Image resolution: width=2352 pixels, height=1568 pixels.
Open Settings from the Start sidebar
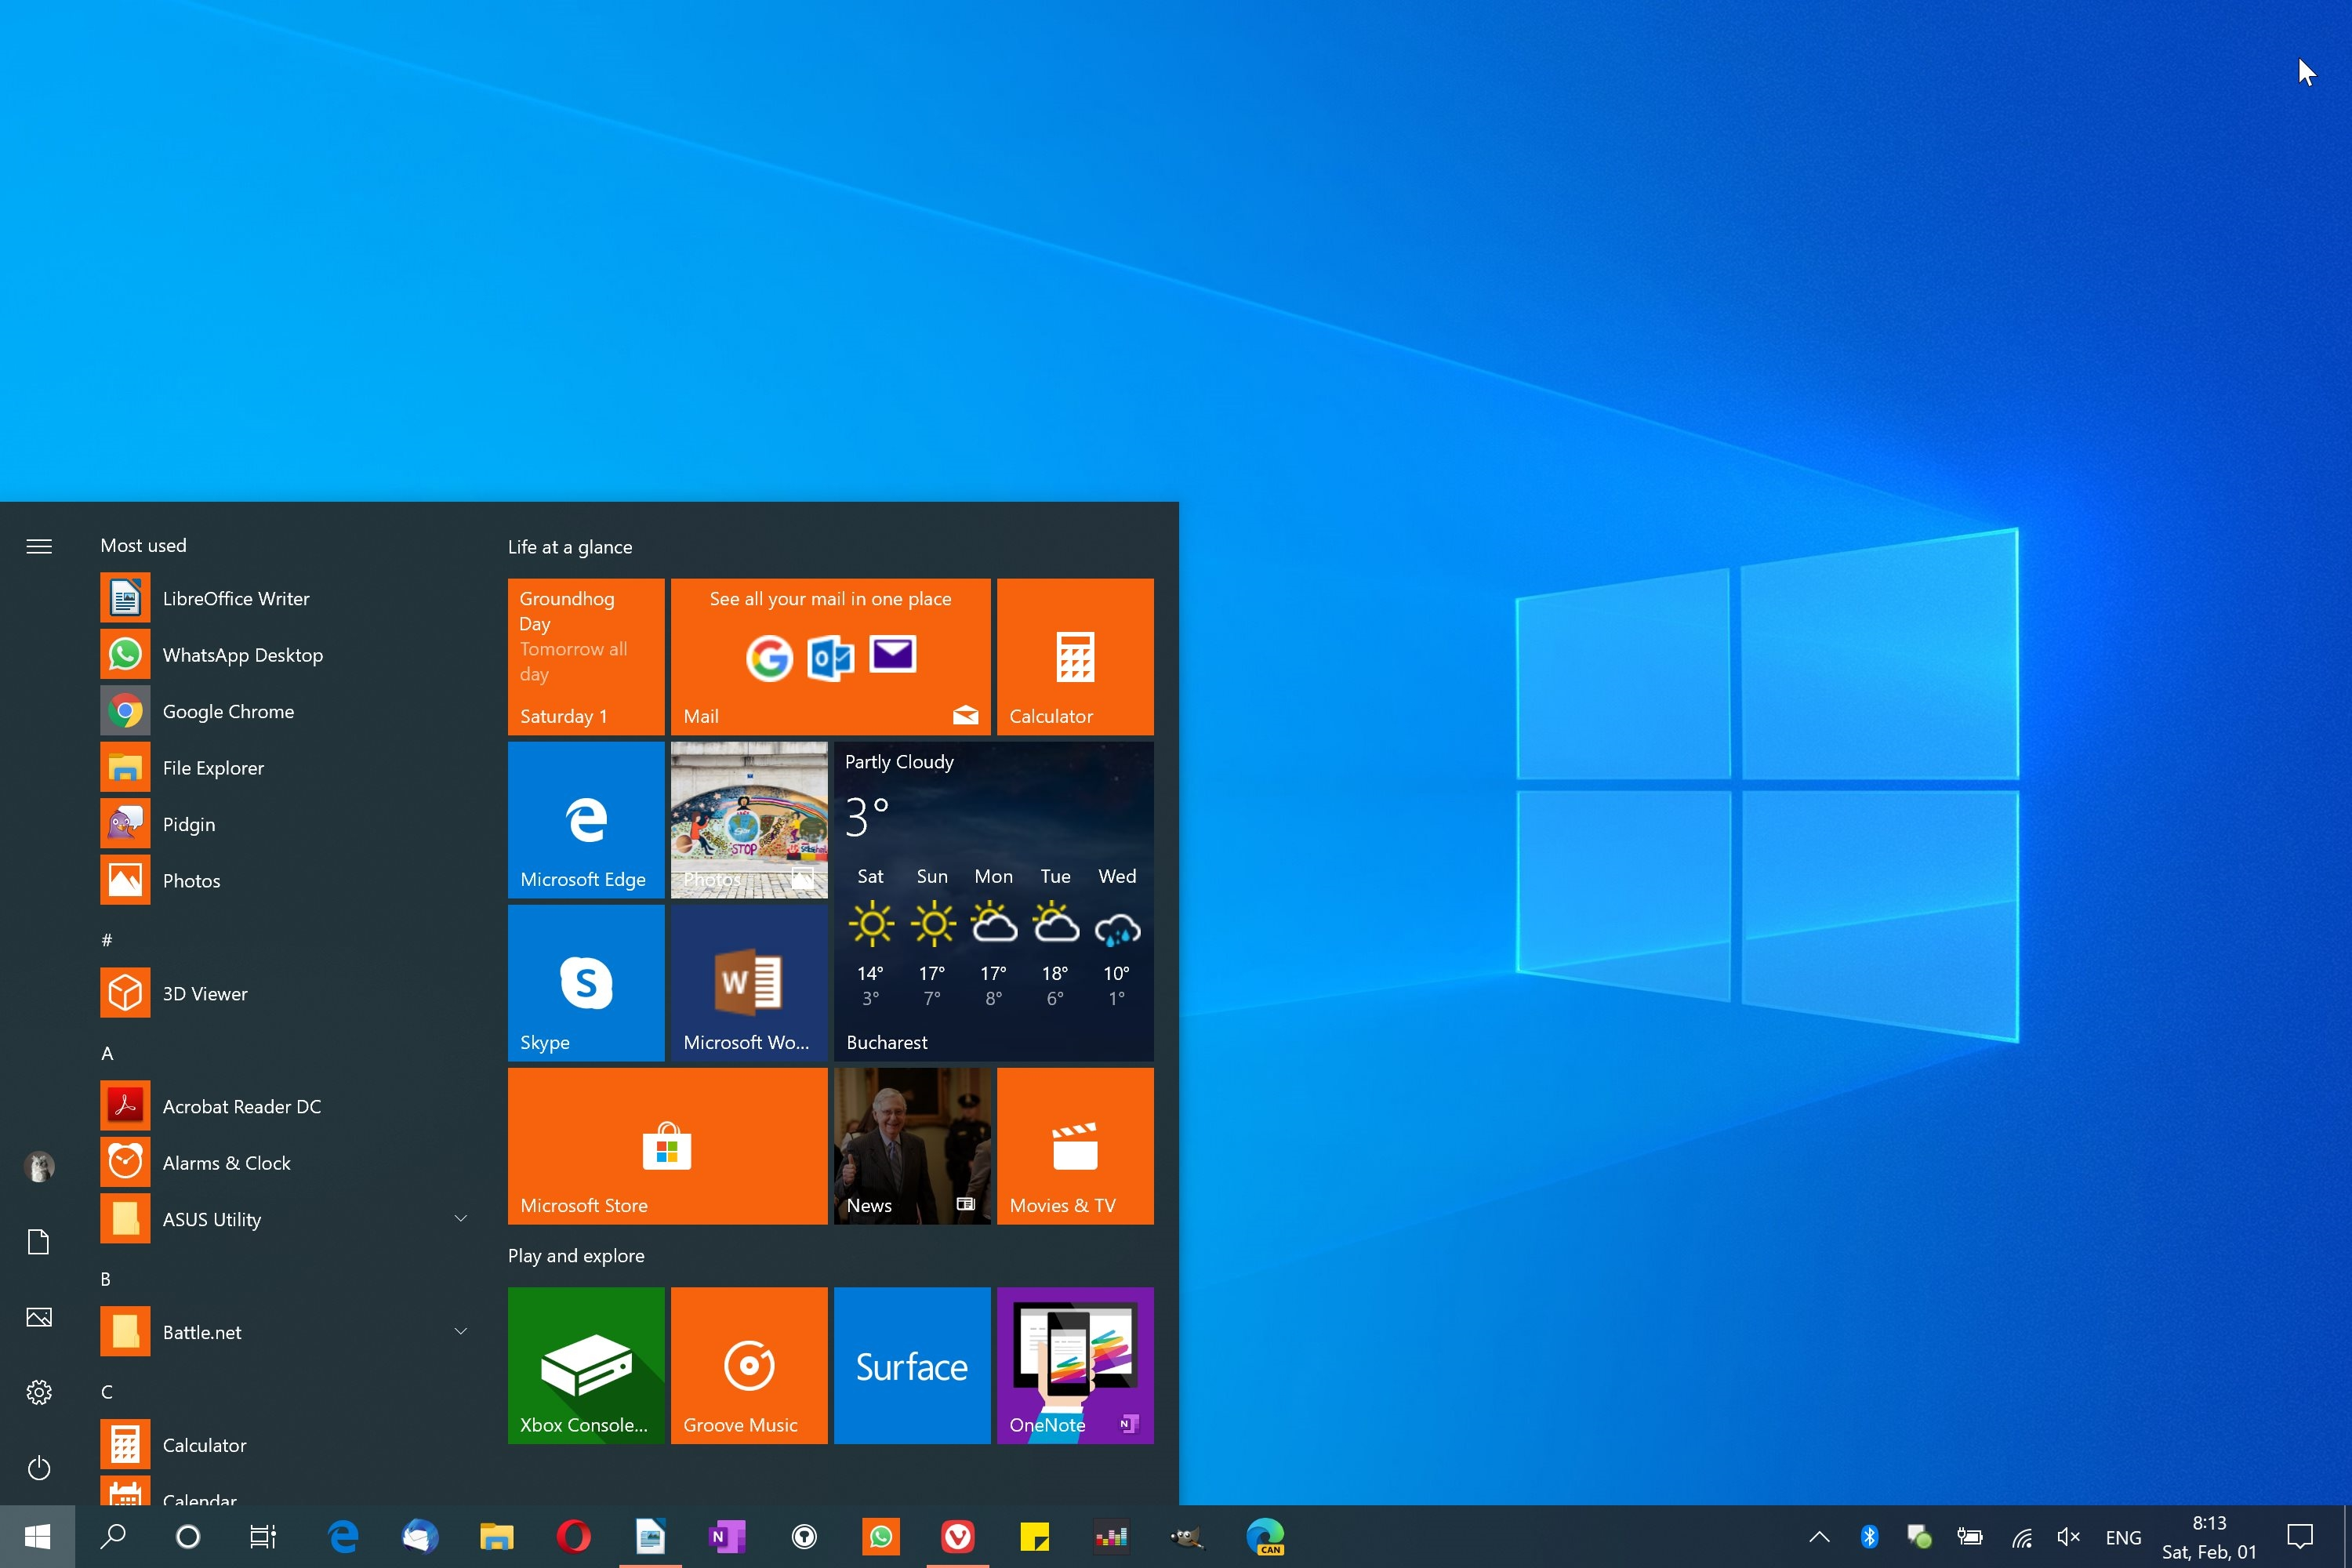click(39, 1392)
